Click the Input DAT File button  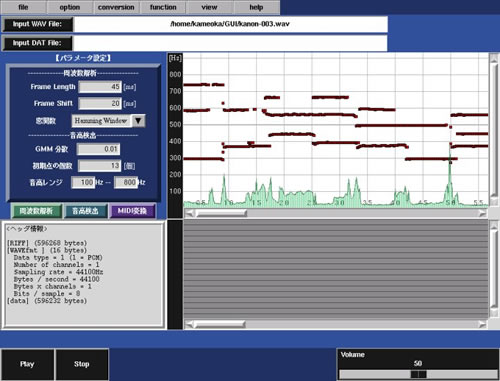coord(37,43)
